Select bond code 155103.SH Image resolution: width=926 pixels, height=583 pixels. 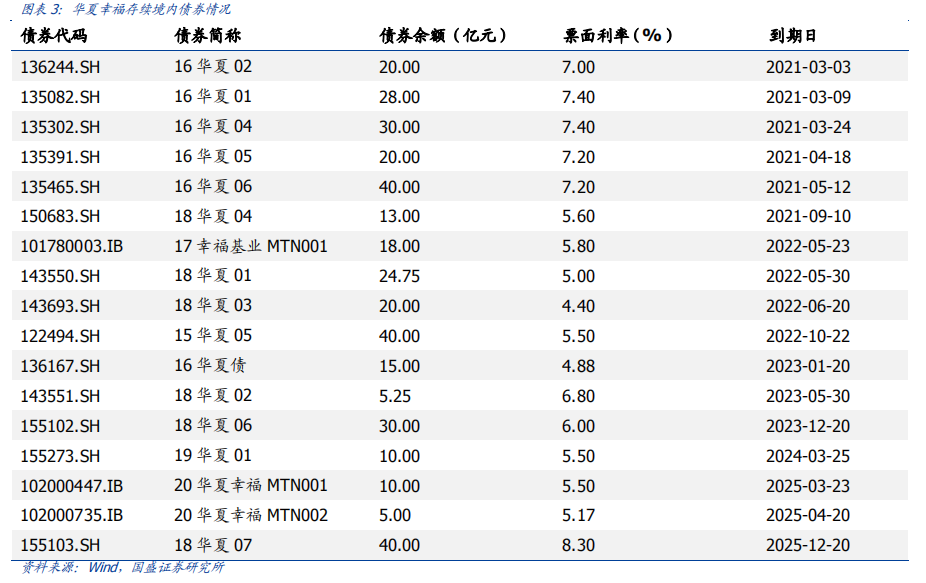click(x=60, y=545)
